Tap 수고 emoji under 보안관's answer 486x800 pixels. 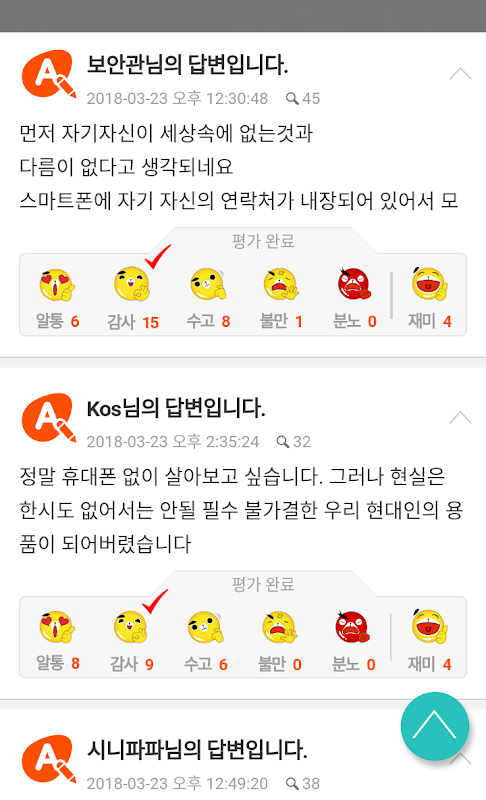(x=208, y=284)
